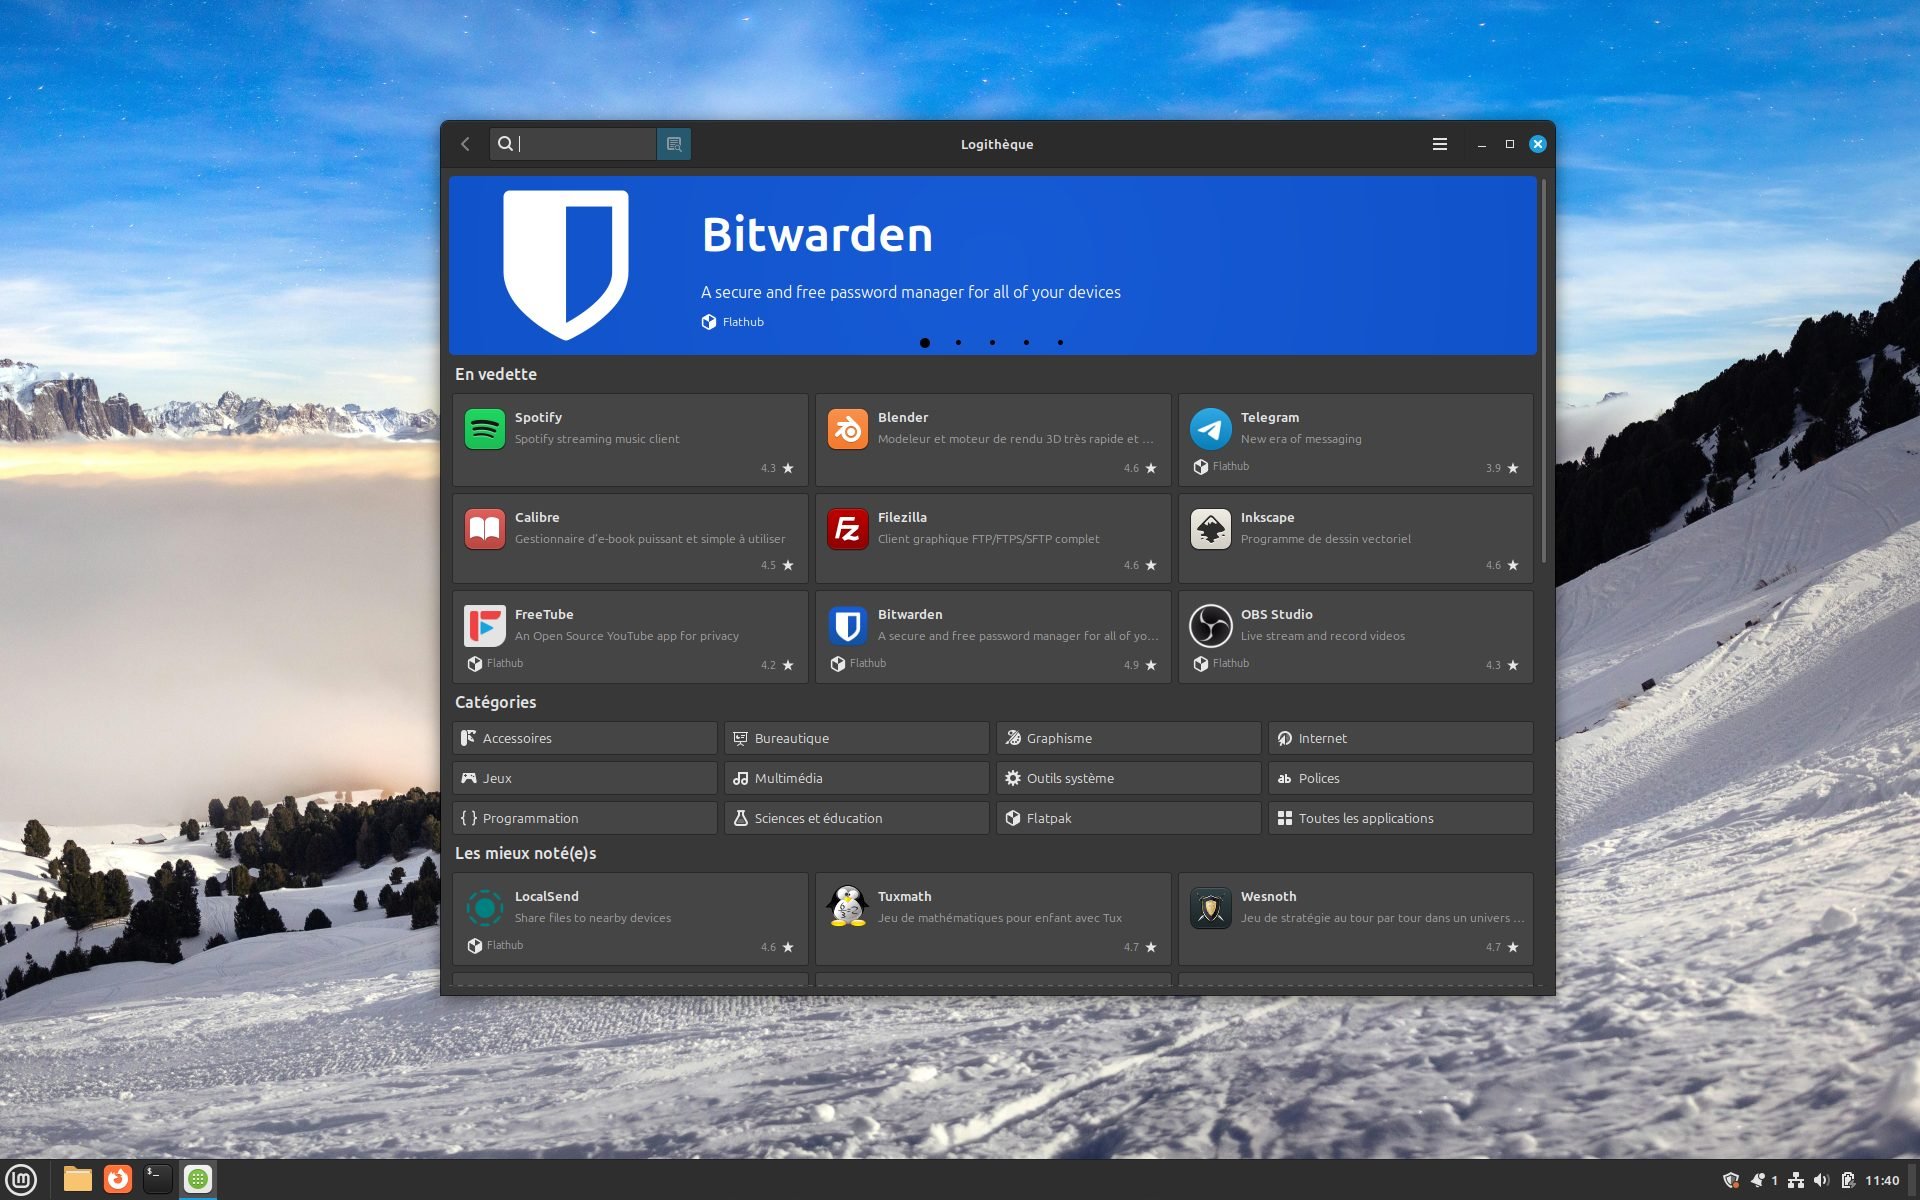Click LocalSend's 'Share files to nearby devices'
1920x1200 pixels.
pyautogui.click(x=593, y=918)
